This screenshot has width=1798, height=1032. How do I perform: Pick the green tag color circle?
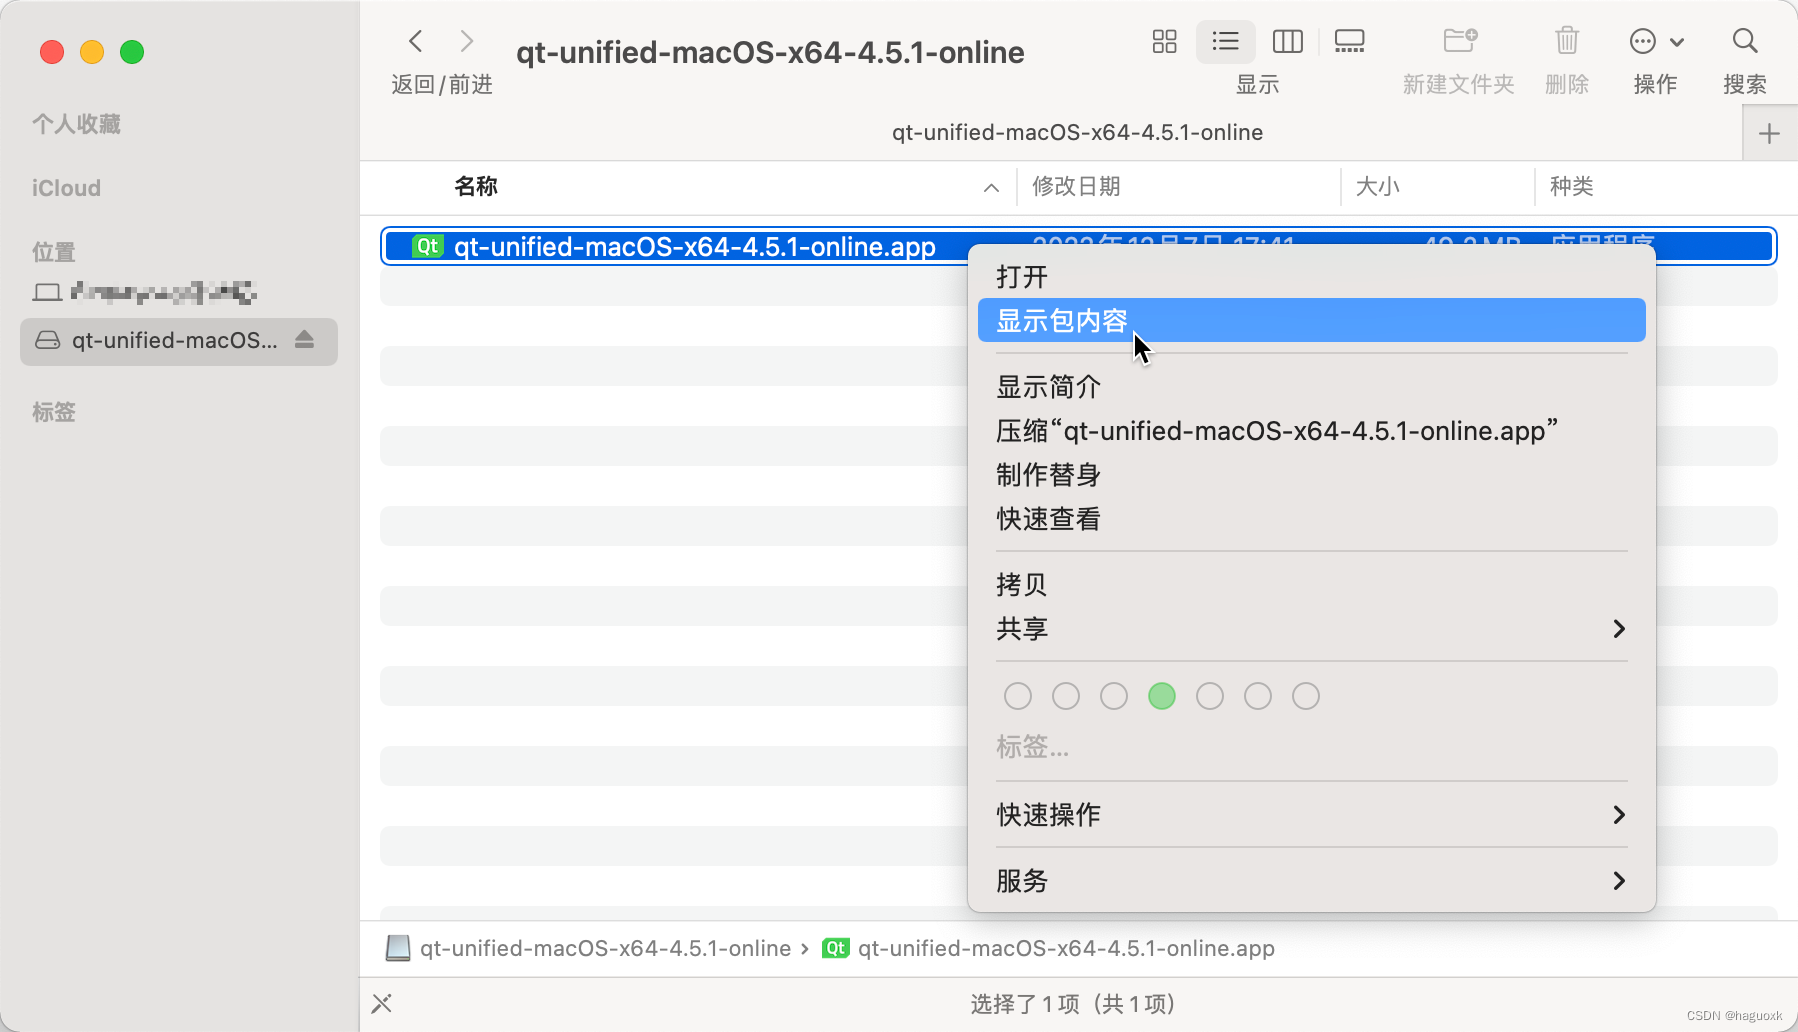tap(1162, 696)
